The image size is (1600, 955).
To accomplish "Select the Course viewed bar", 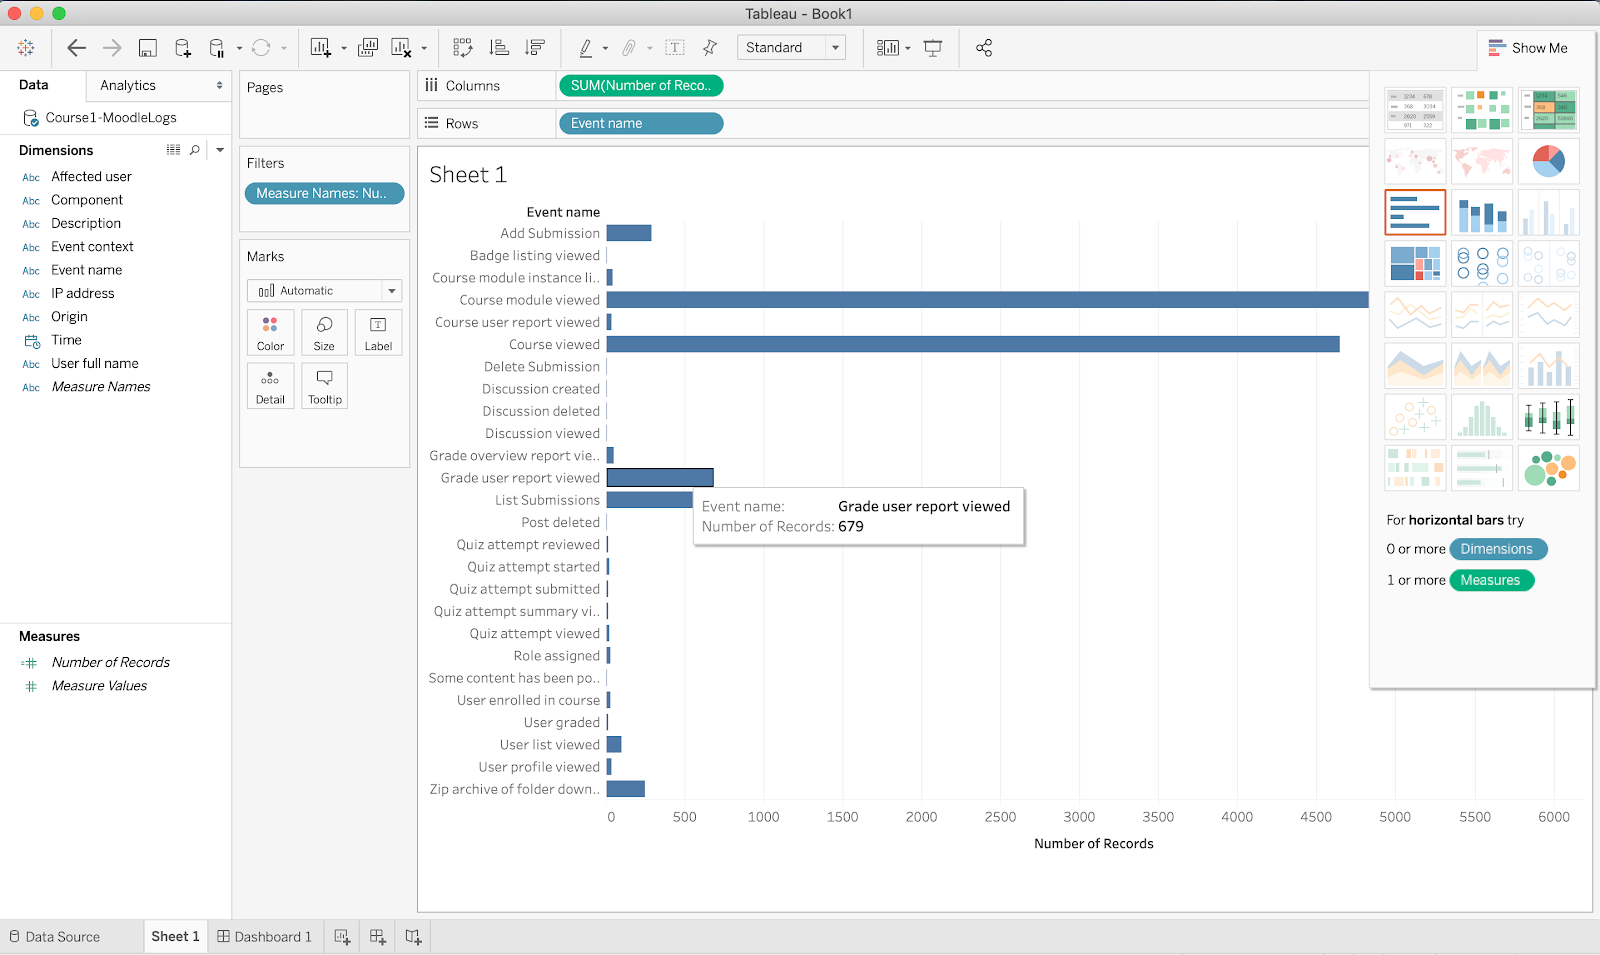I will point(973,344).
